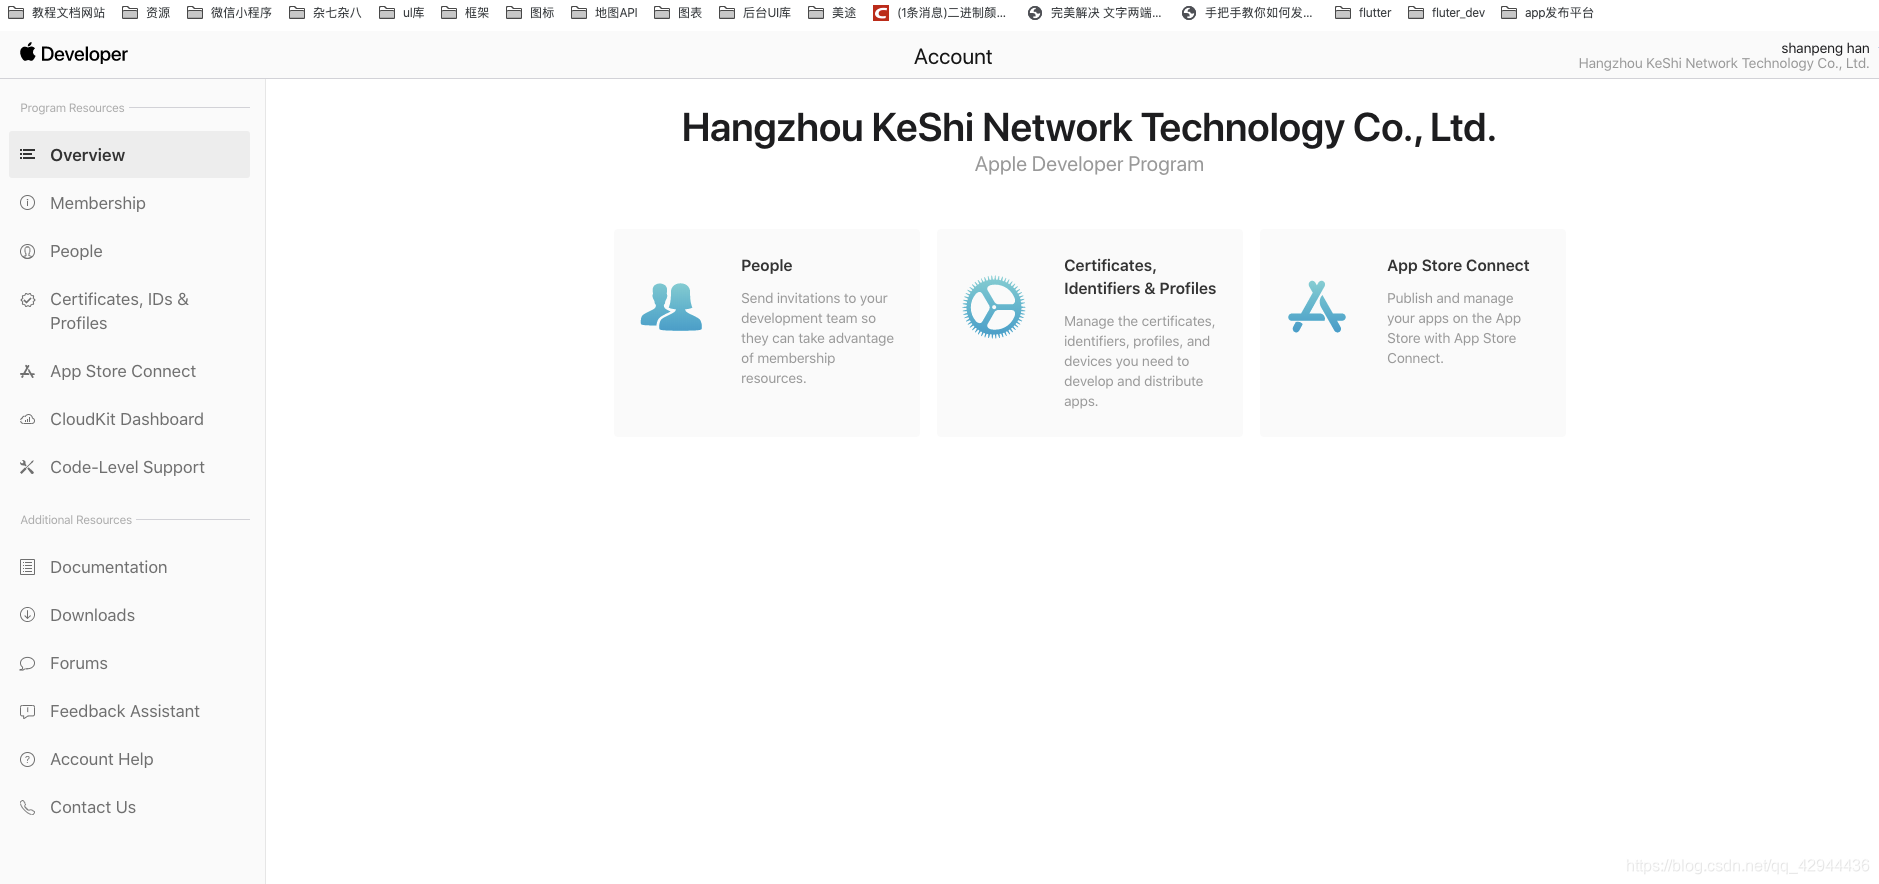Open the 美途 bookmark folder
The width and height of the screenshot is (1879, 884).
point(832,13)
